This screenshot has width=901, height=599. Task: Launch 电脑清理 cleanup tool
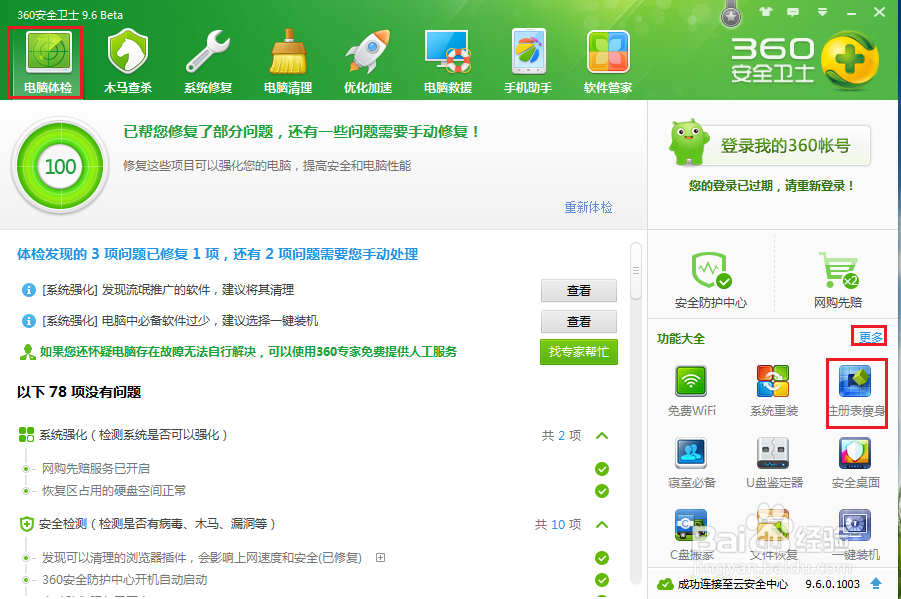point(287,58)
